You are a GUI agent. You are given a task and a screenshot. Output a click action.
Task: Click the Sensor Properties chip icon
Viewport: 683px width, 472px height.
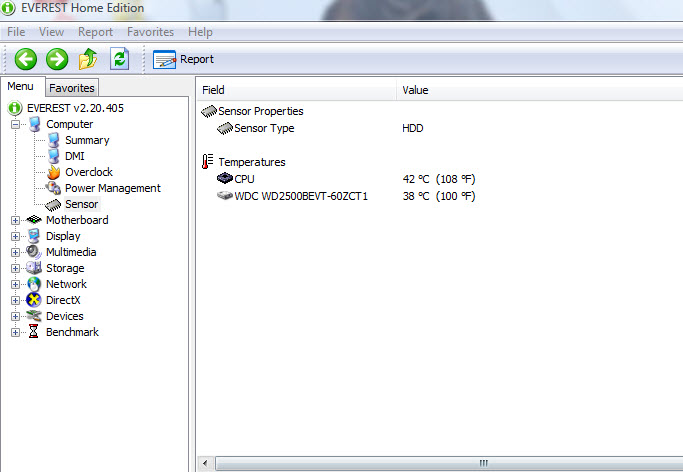pyautogui.click(x=209, y=111)
